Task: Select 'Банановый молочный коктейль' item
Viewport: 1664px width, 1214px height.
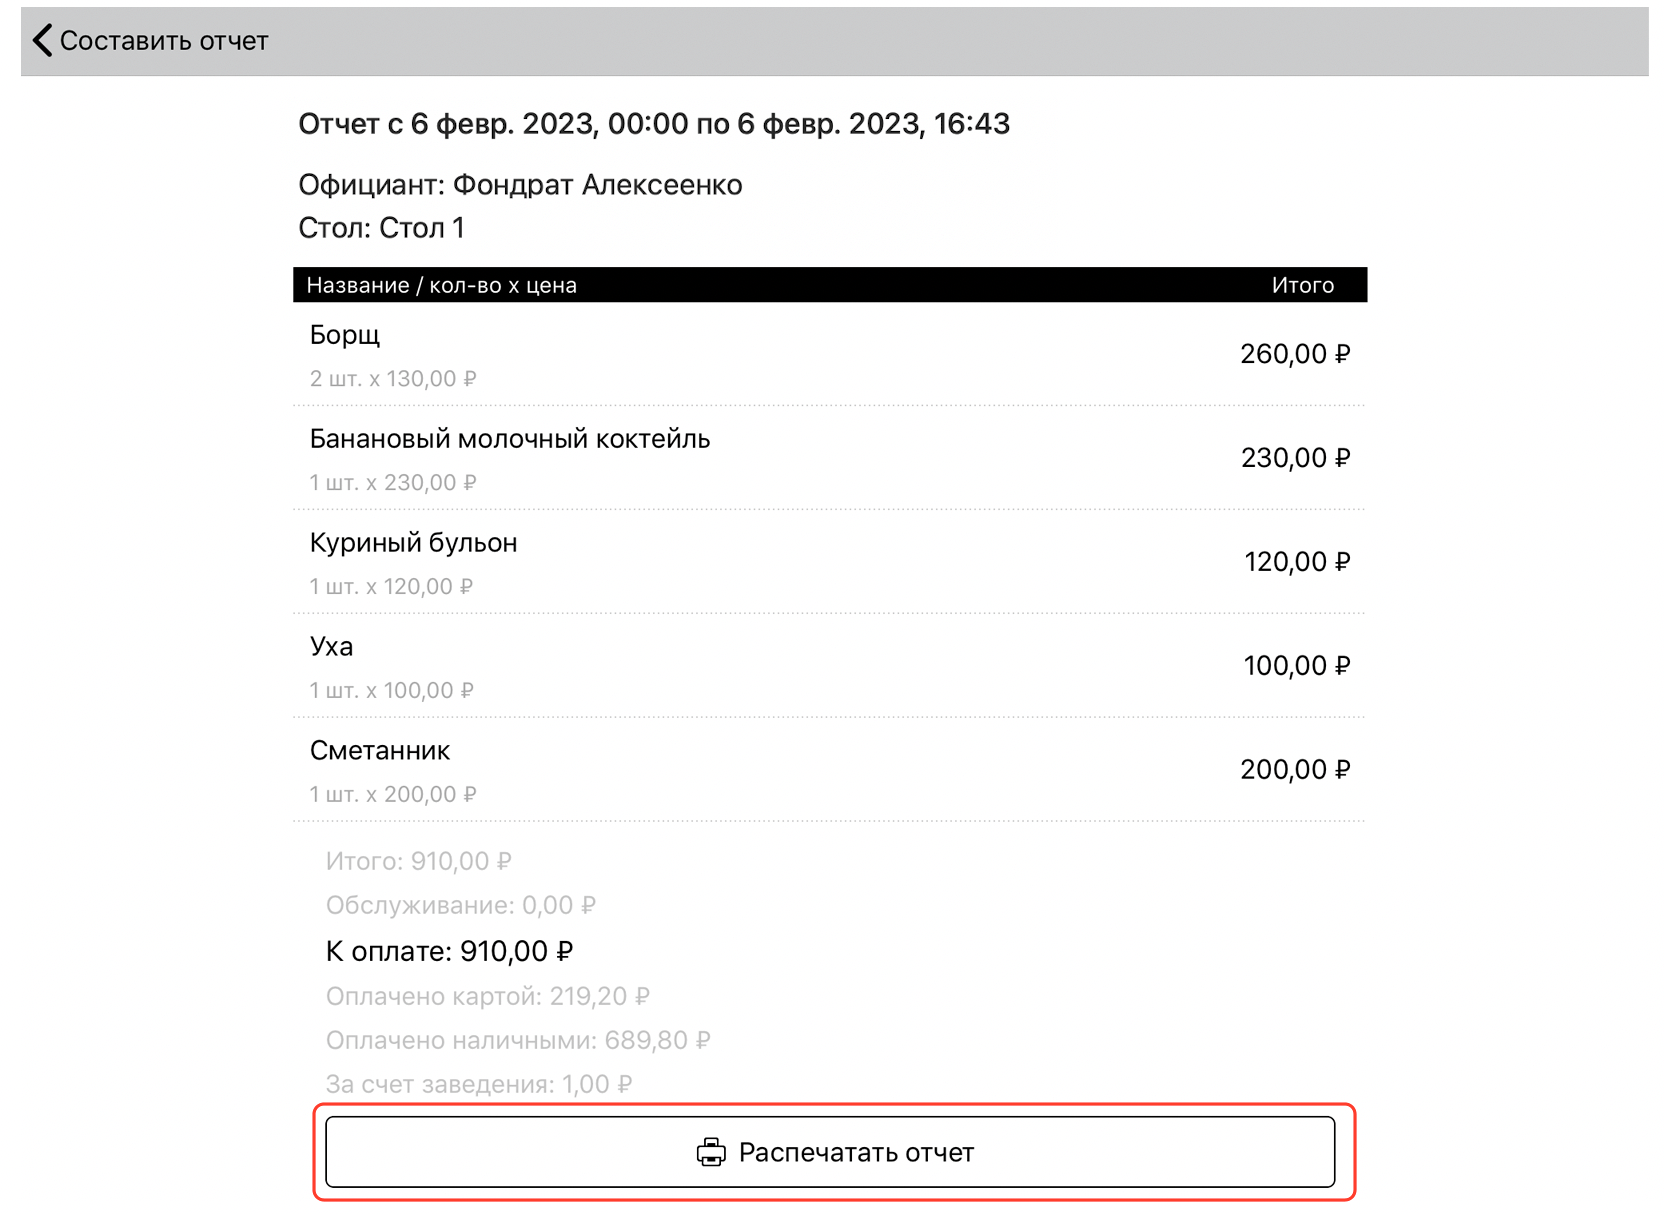Action: 510,439
